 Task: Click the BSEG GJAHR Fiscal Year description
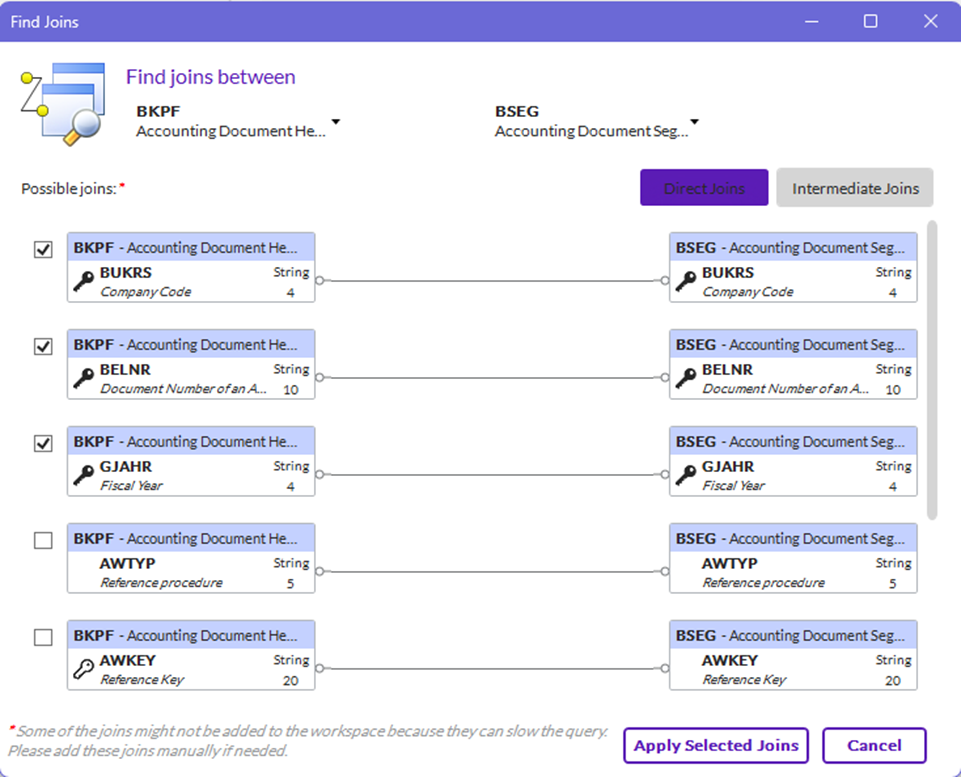733,486
